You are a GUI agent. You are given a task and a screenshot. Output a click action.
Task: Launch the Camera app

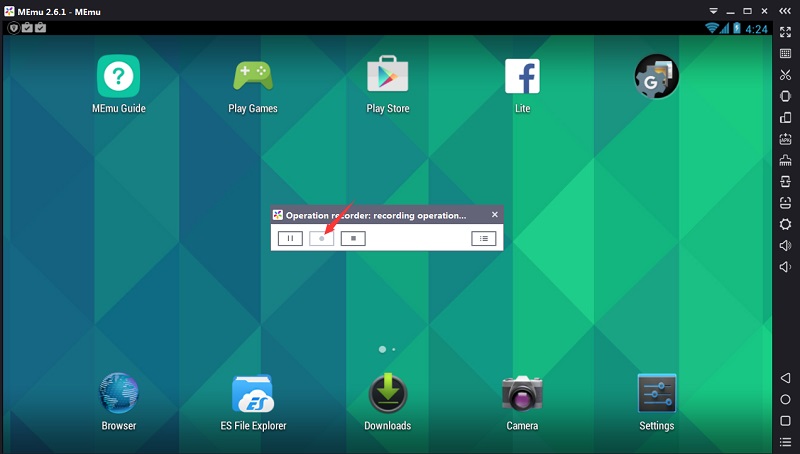522,394
